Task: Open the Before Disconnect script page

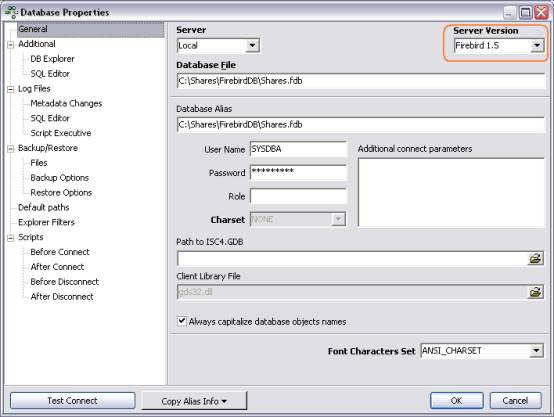Action: pos(65,282)
